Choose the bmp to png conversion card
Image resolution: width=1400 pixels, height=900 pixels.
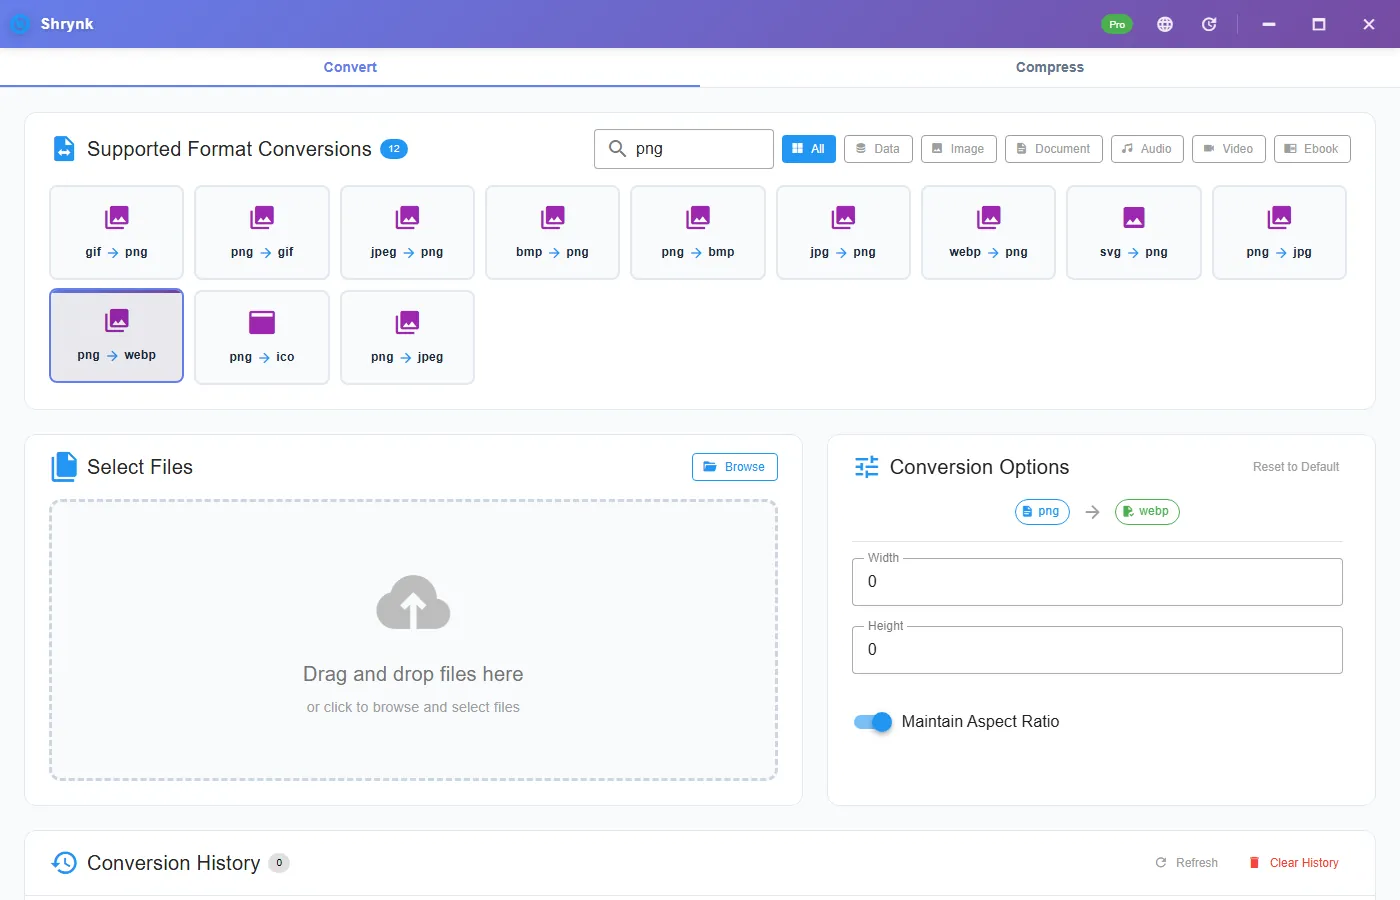[x=552, y=232]
